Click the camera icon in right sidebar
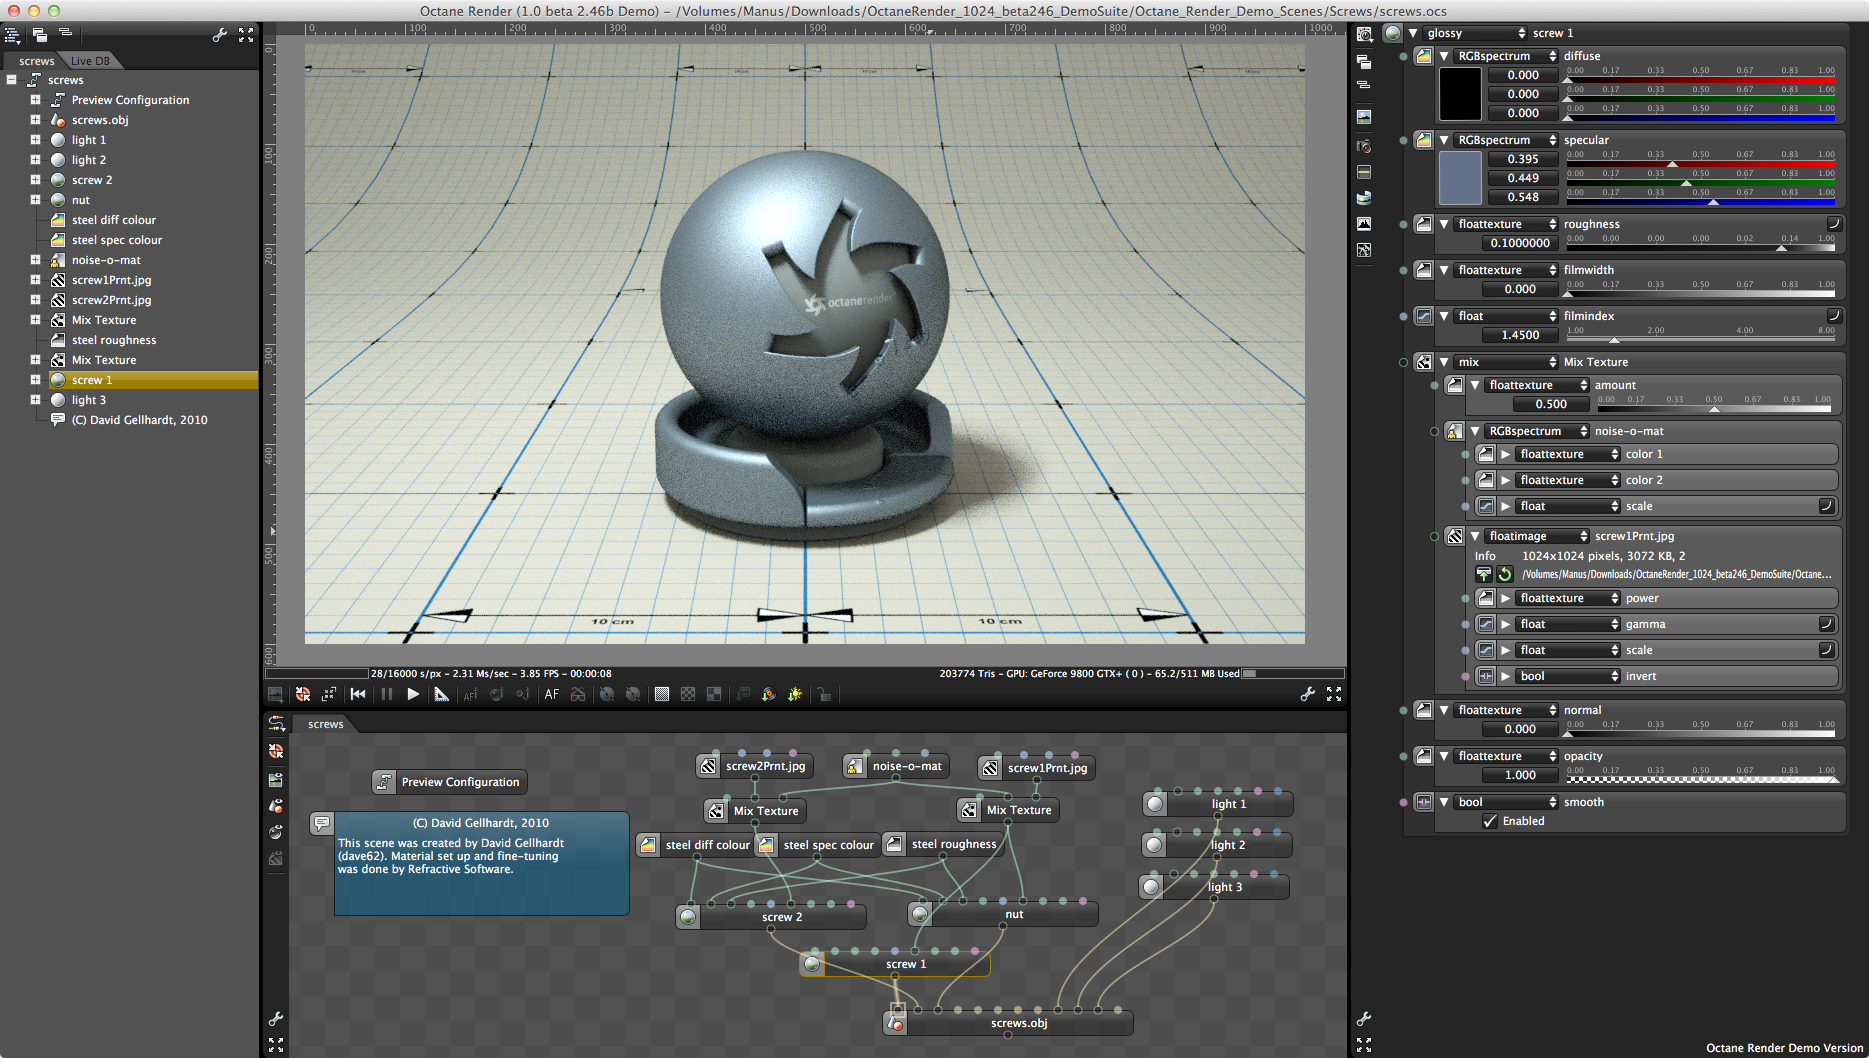The width and height of the screenshot is (1869, 1058). click(1364, 146)
